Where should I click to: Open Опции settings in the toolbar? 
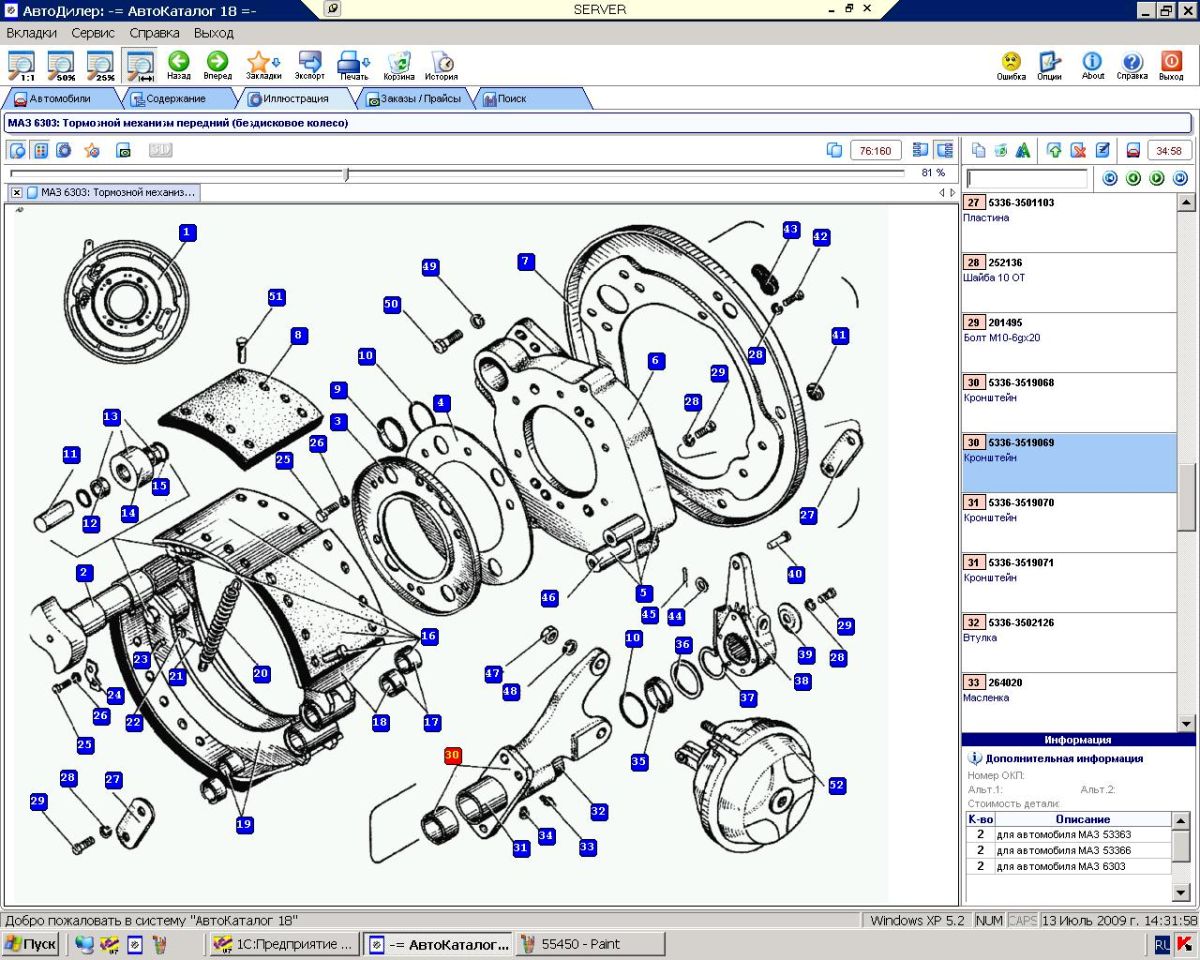(1049, 66)
